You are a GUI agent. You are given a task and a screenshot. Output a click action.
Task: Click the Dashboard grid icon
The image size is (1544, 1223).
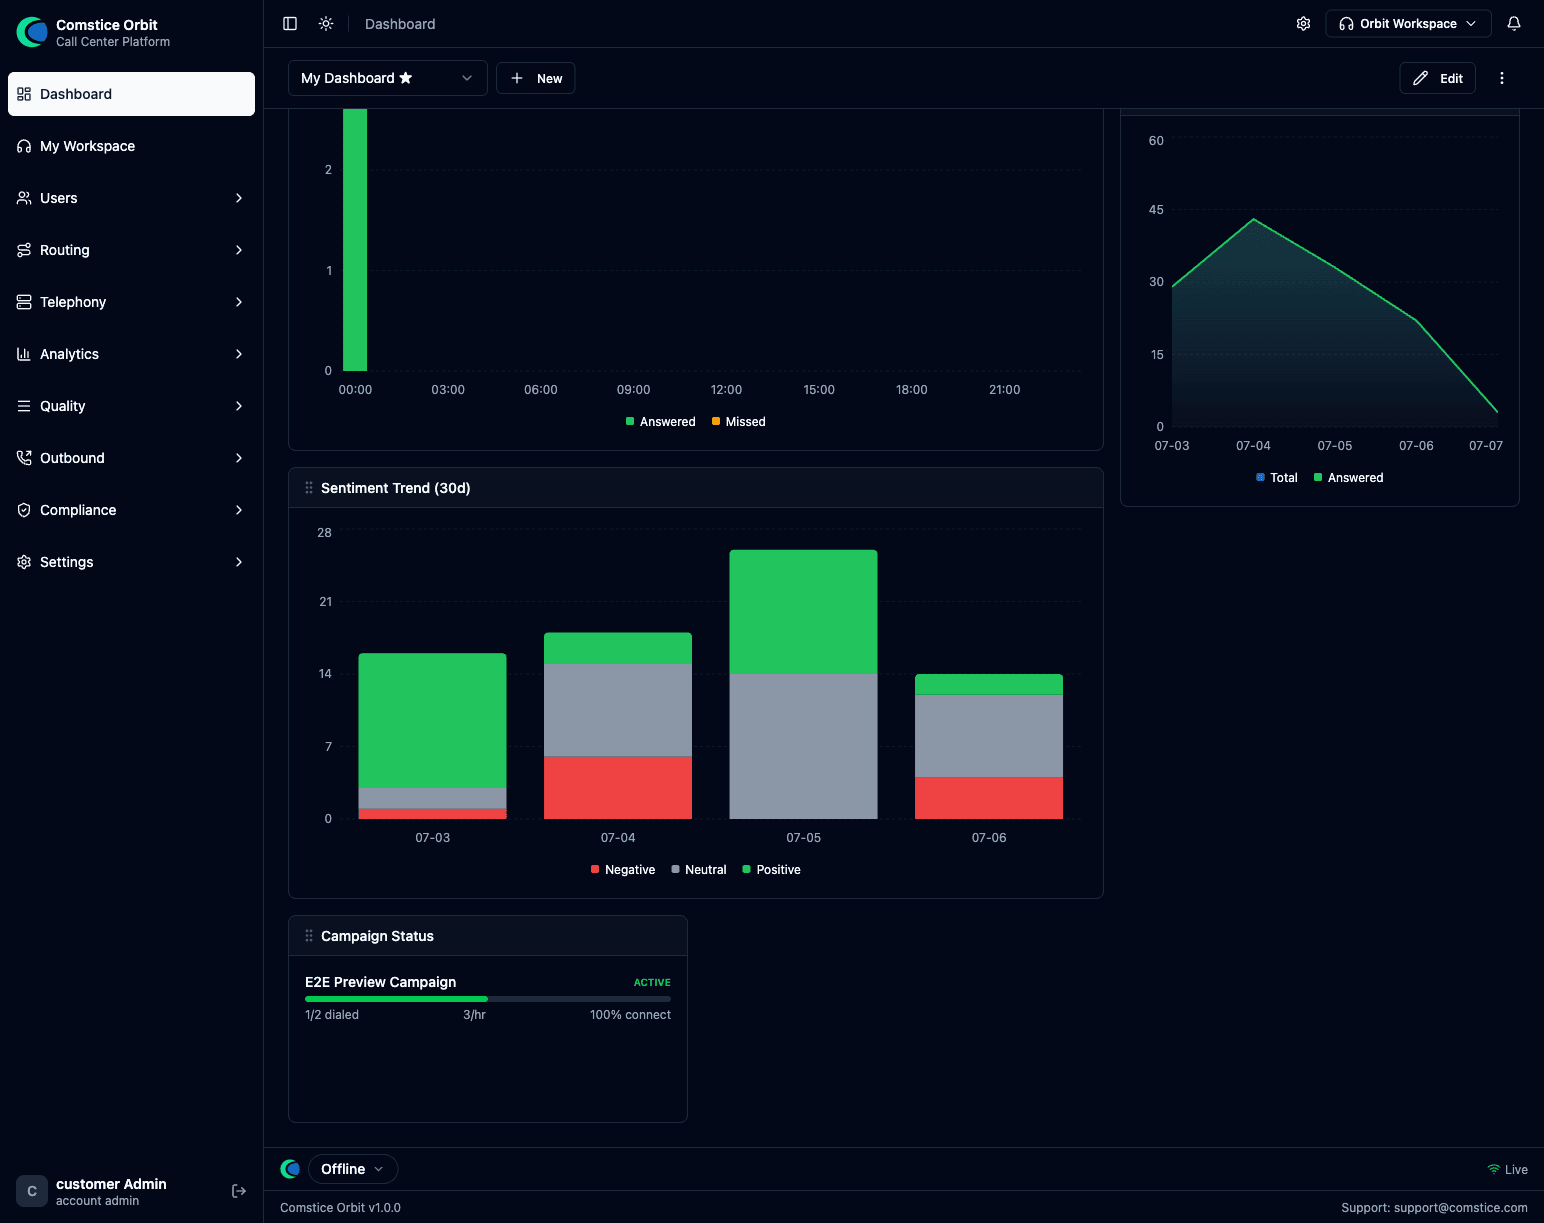click(24, 94)
